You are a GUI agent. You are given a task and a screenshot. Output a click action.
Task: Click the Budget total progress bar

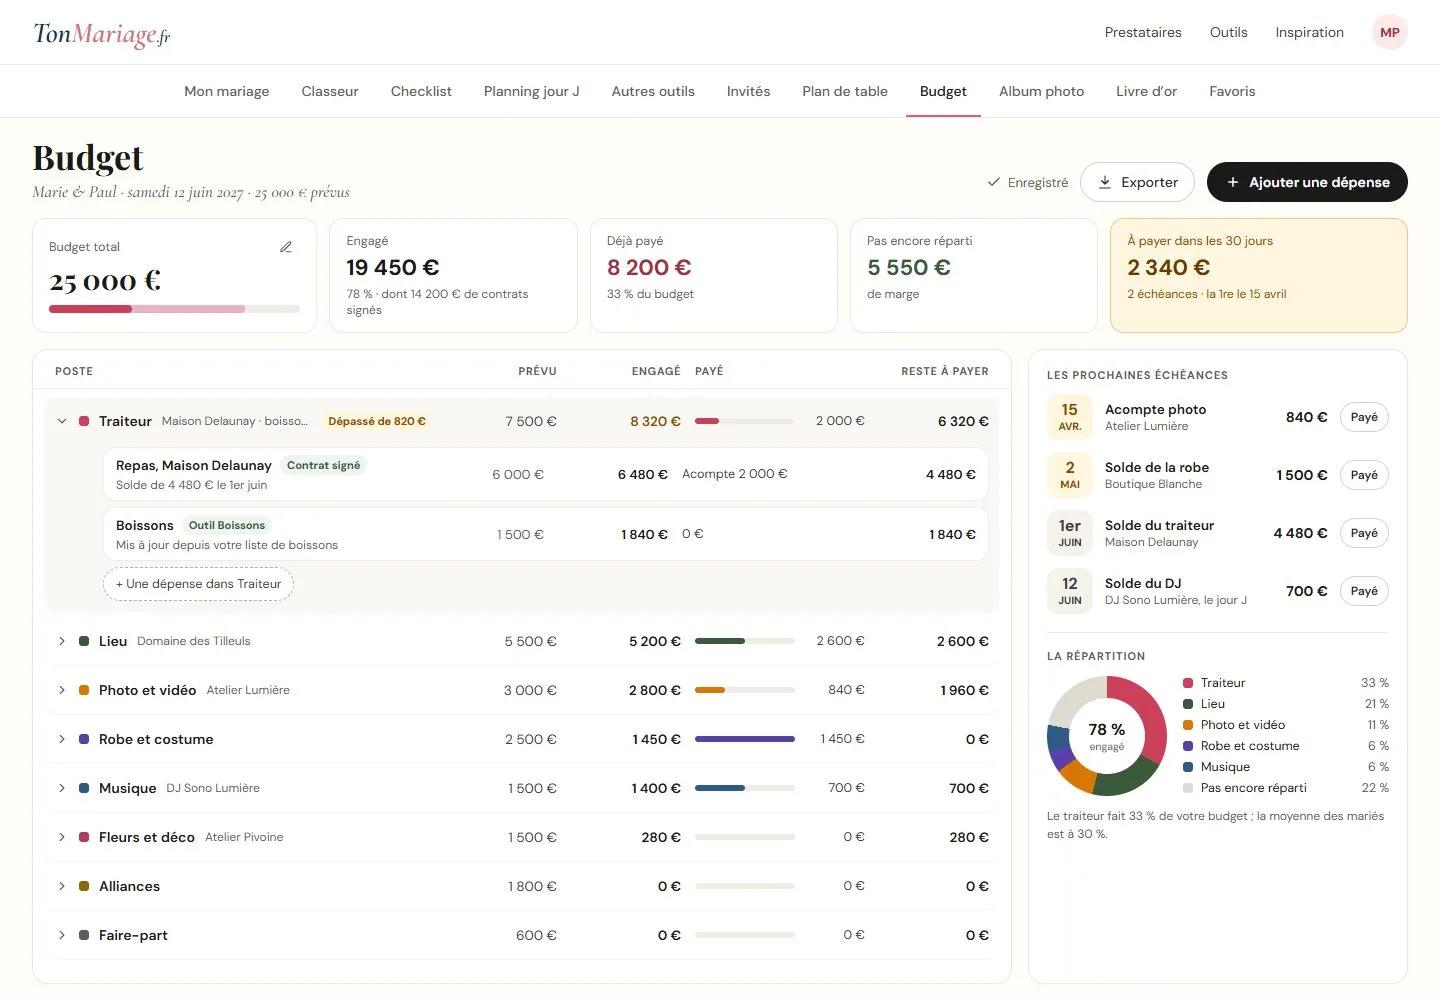pyautogui.click(x=174, y=309)
